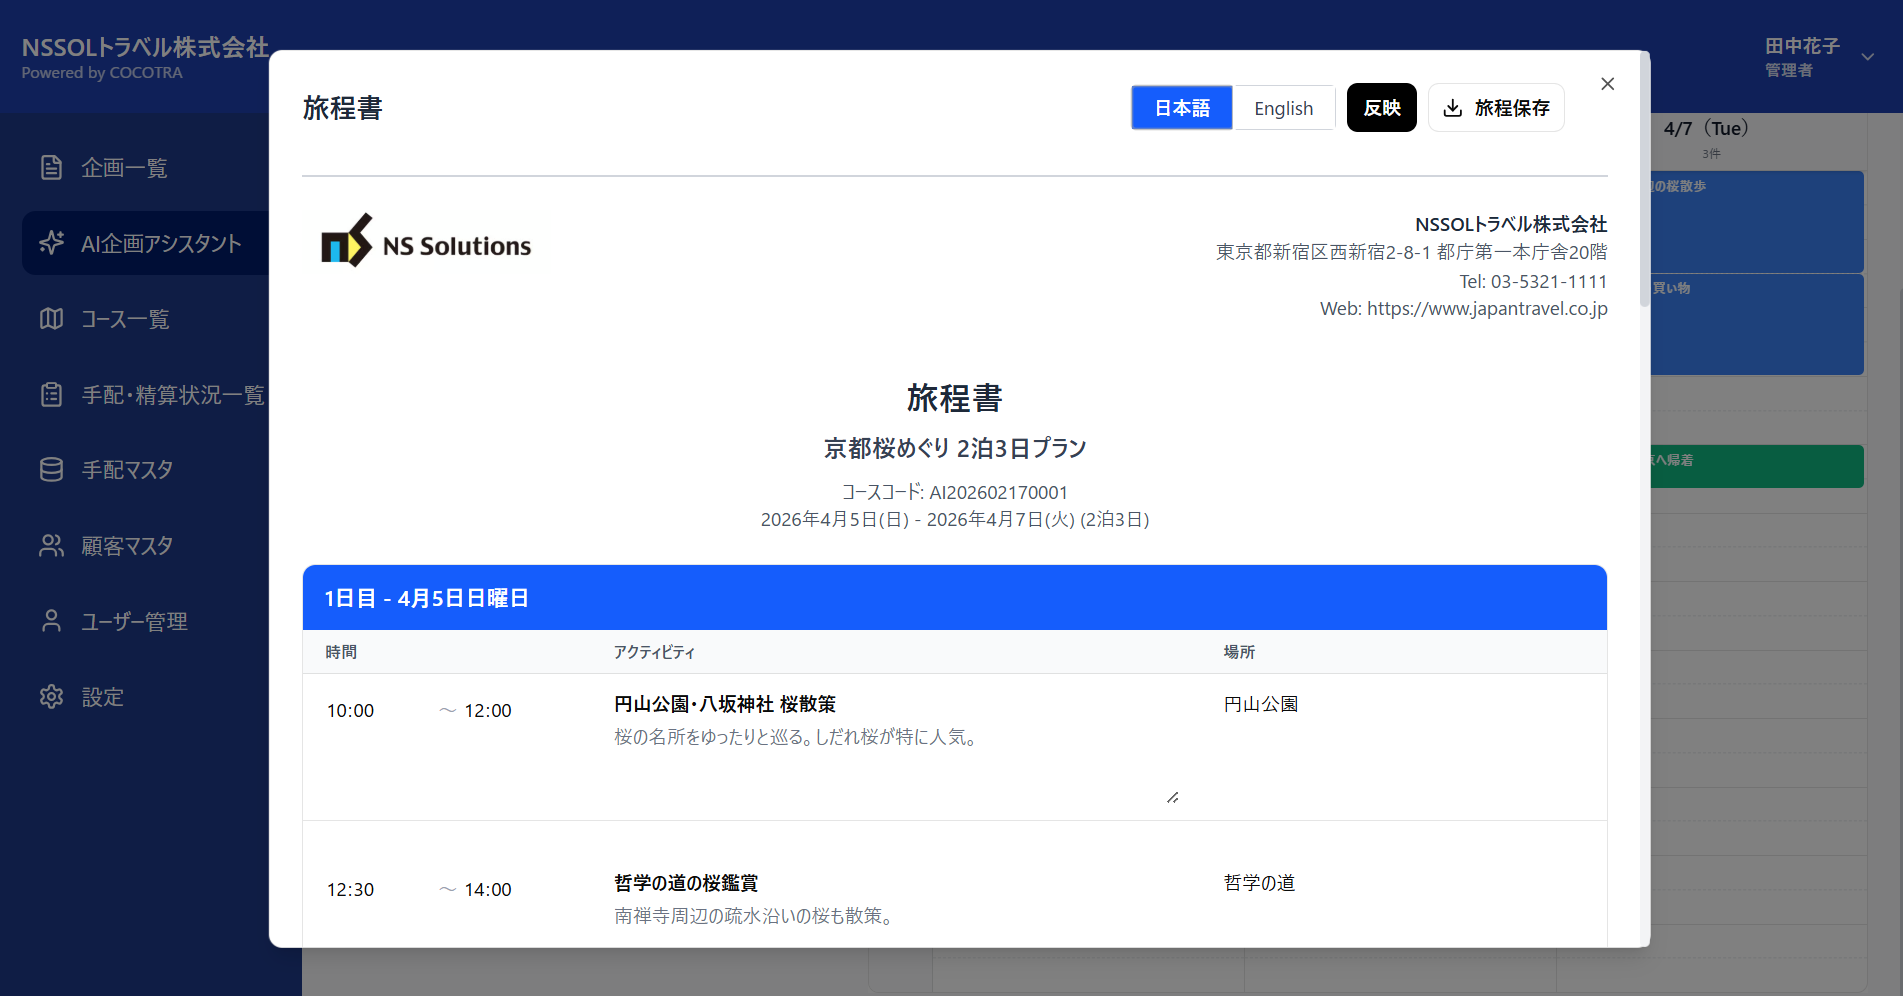1903x996 pixels.
Task: Select the 顧客マスタ people icon
Action: (51, 545)
